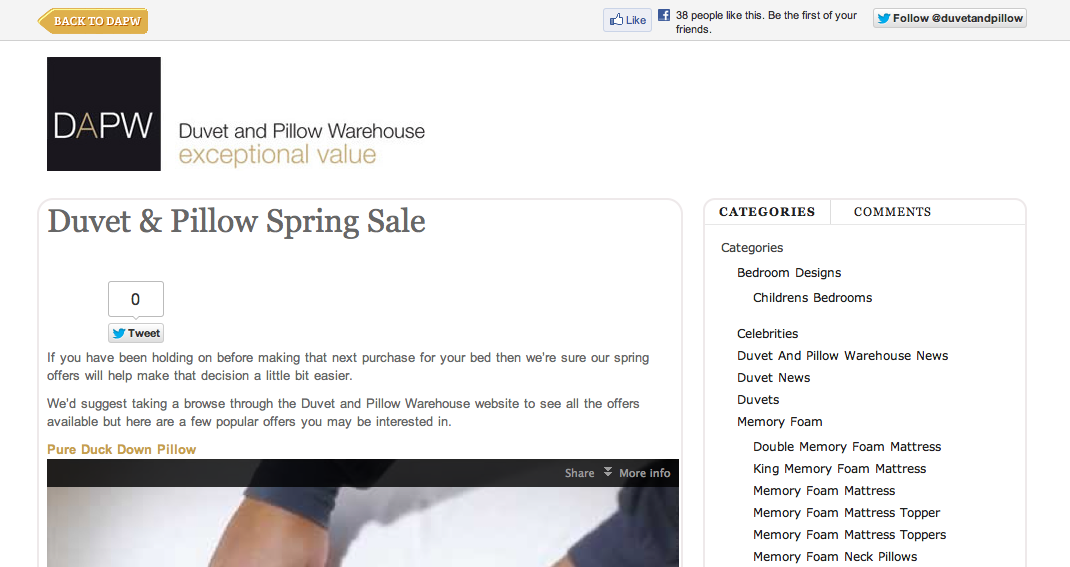The width and height of the screenshot is (1070, 567).
Task: Click the DAPW square logo
Action: point(104,114)
